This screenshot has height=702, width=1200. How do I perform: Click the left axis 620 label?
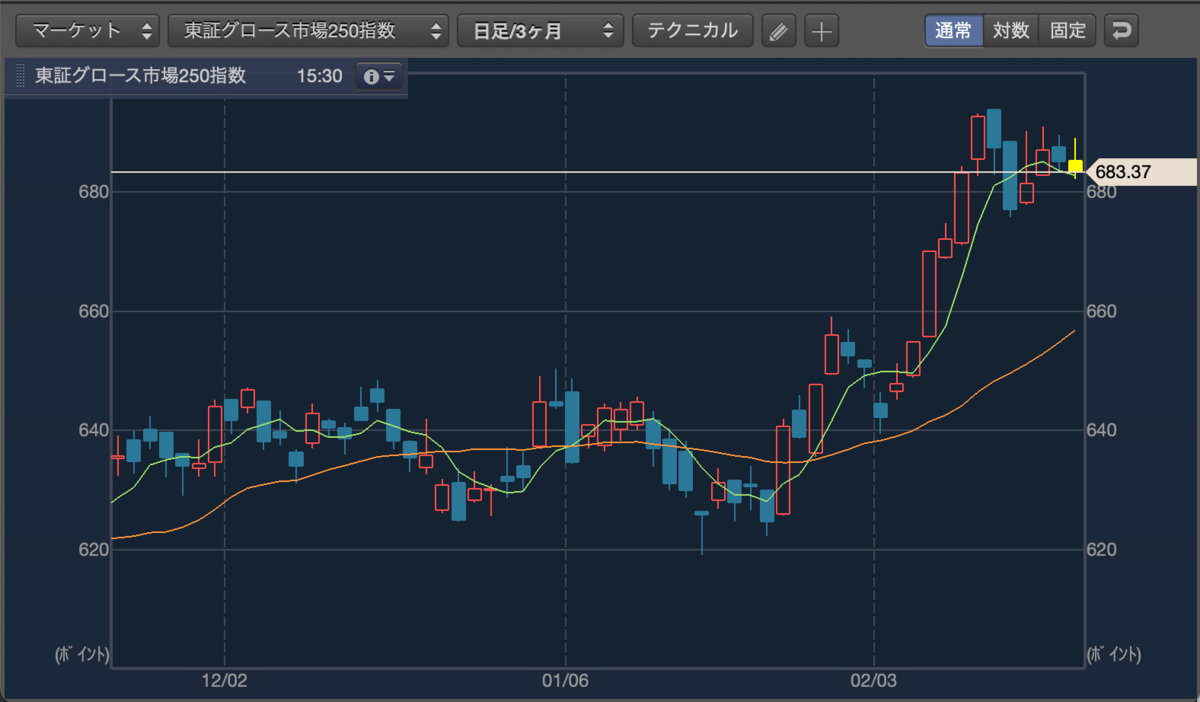pyautogui.click(x=92, y=550)
